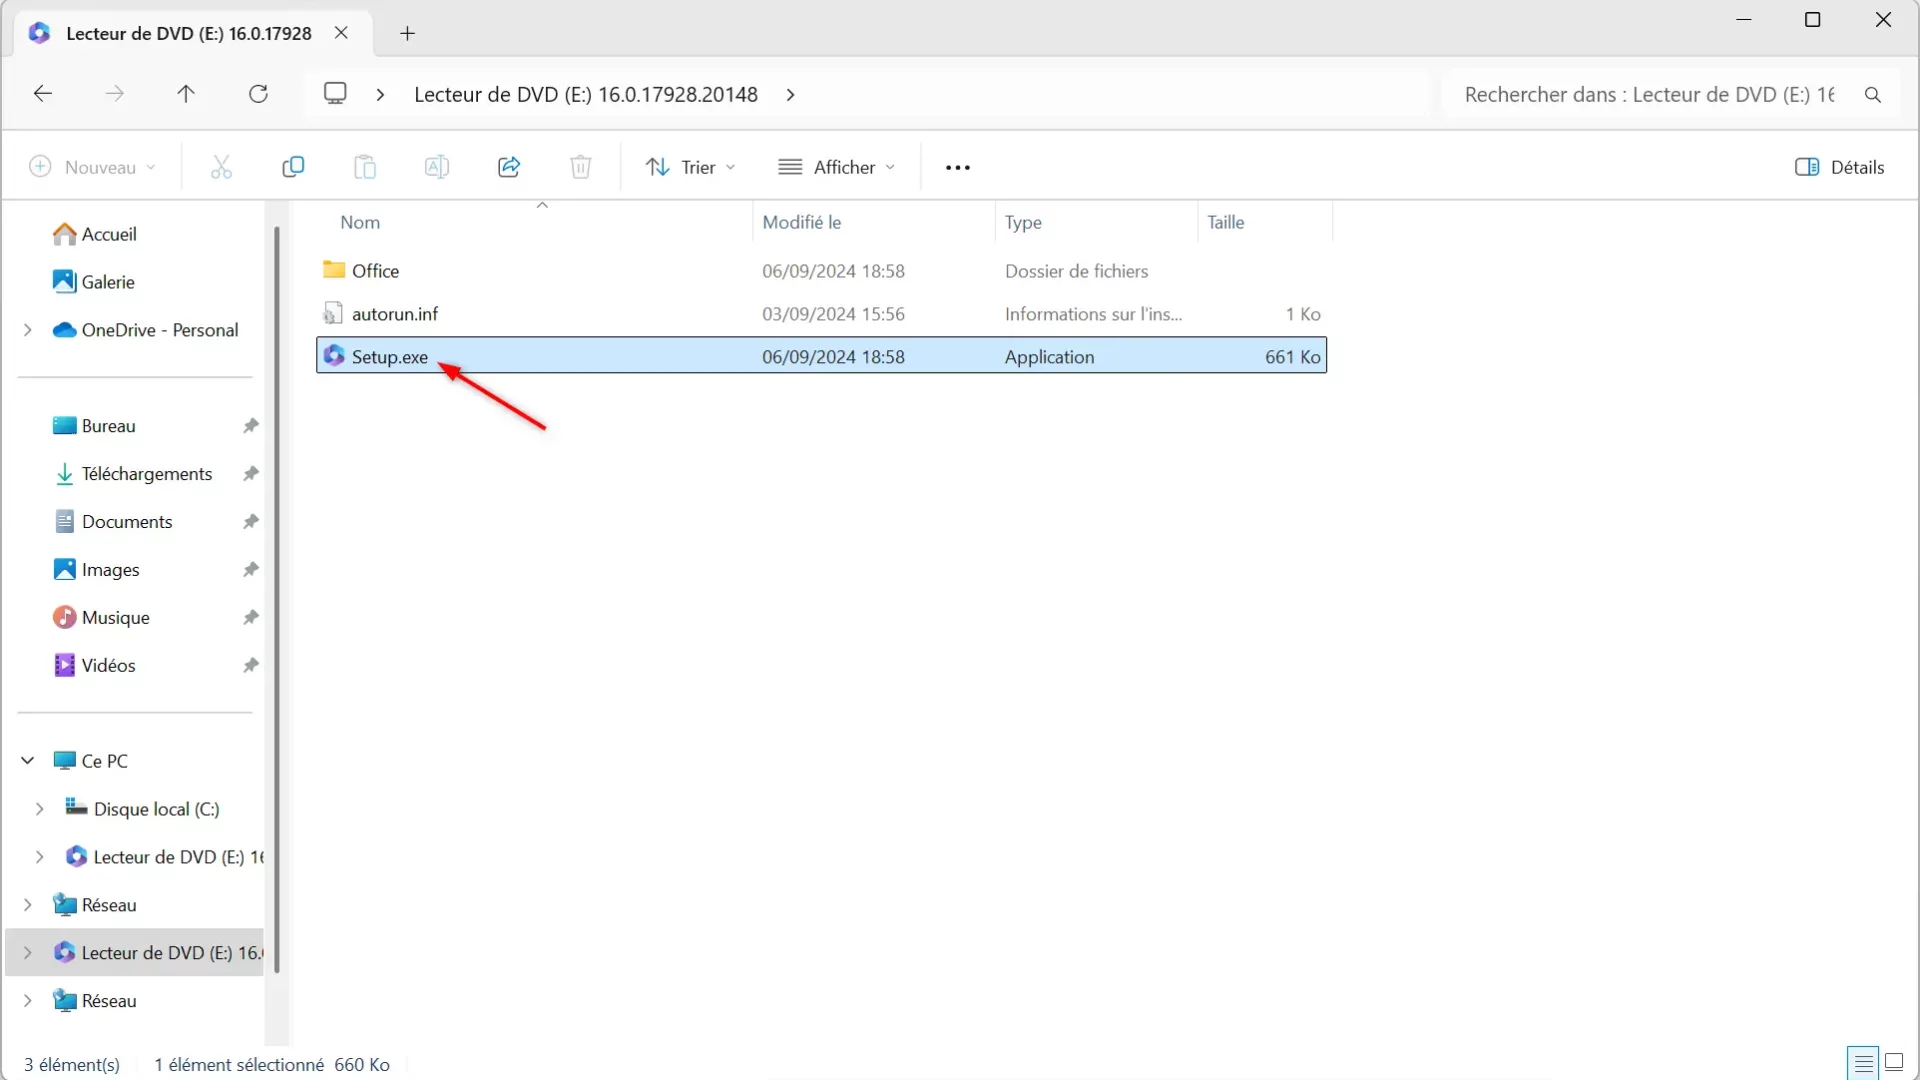Switch to large icons view in status bar
1920x1080 pixels.
click(x=1894, y=1062)
